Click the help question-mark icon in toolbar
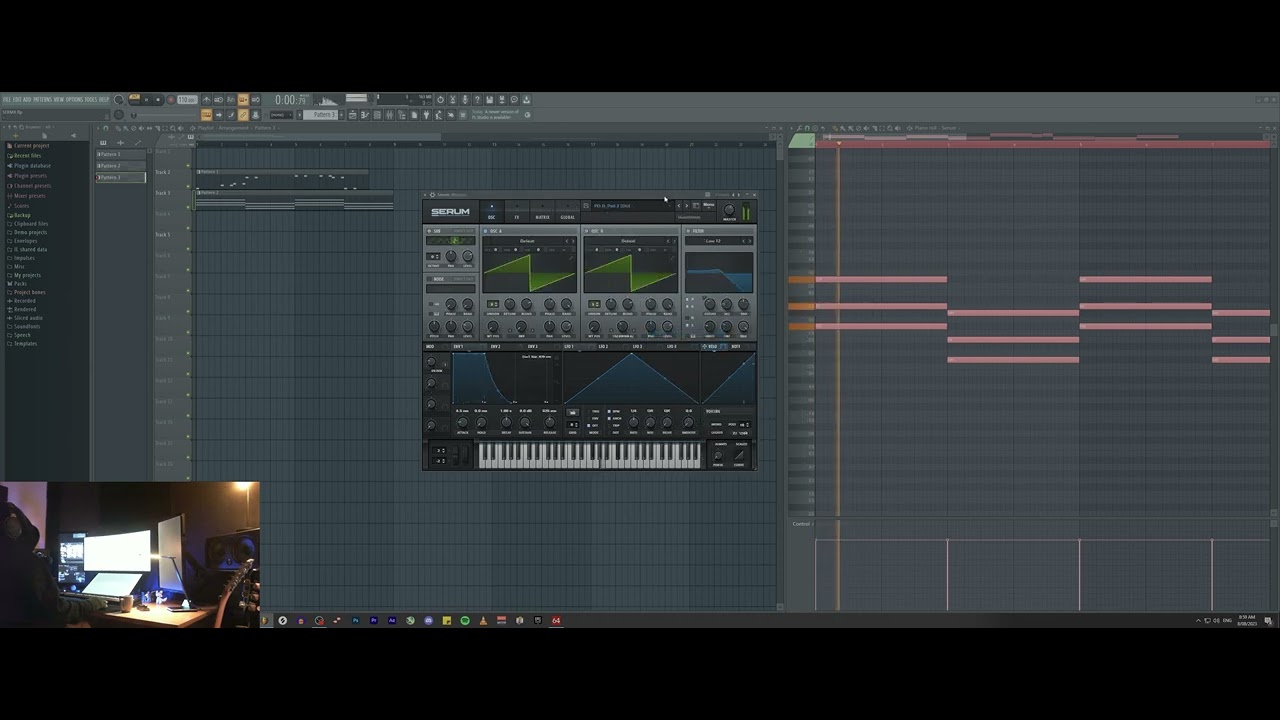Viewport: 1280px width, 720px height. point(477,99)
